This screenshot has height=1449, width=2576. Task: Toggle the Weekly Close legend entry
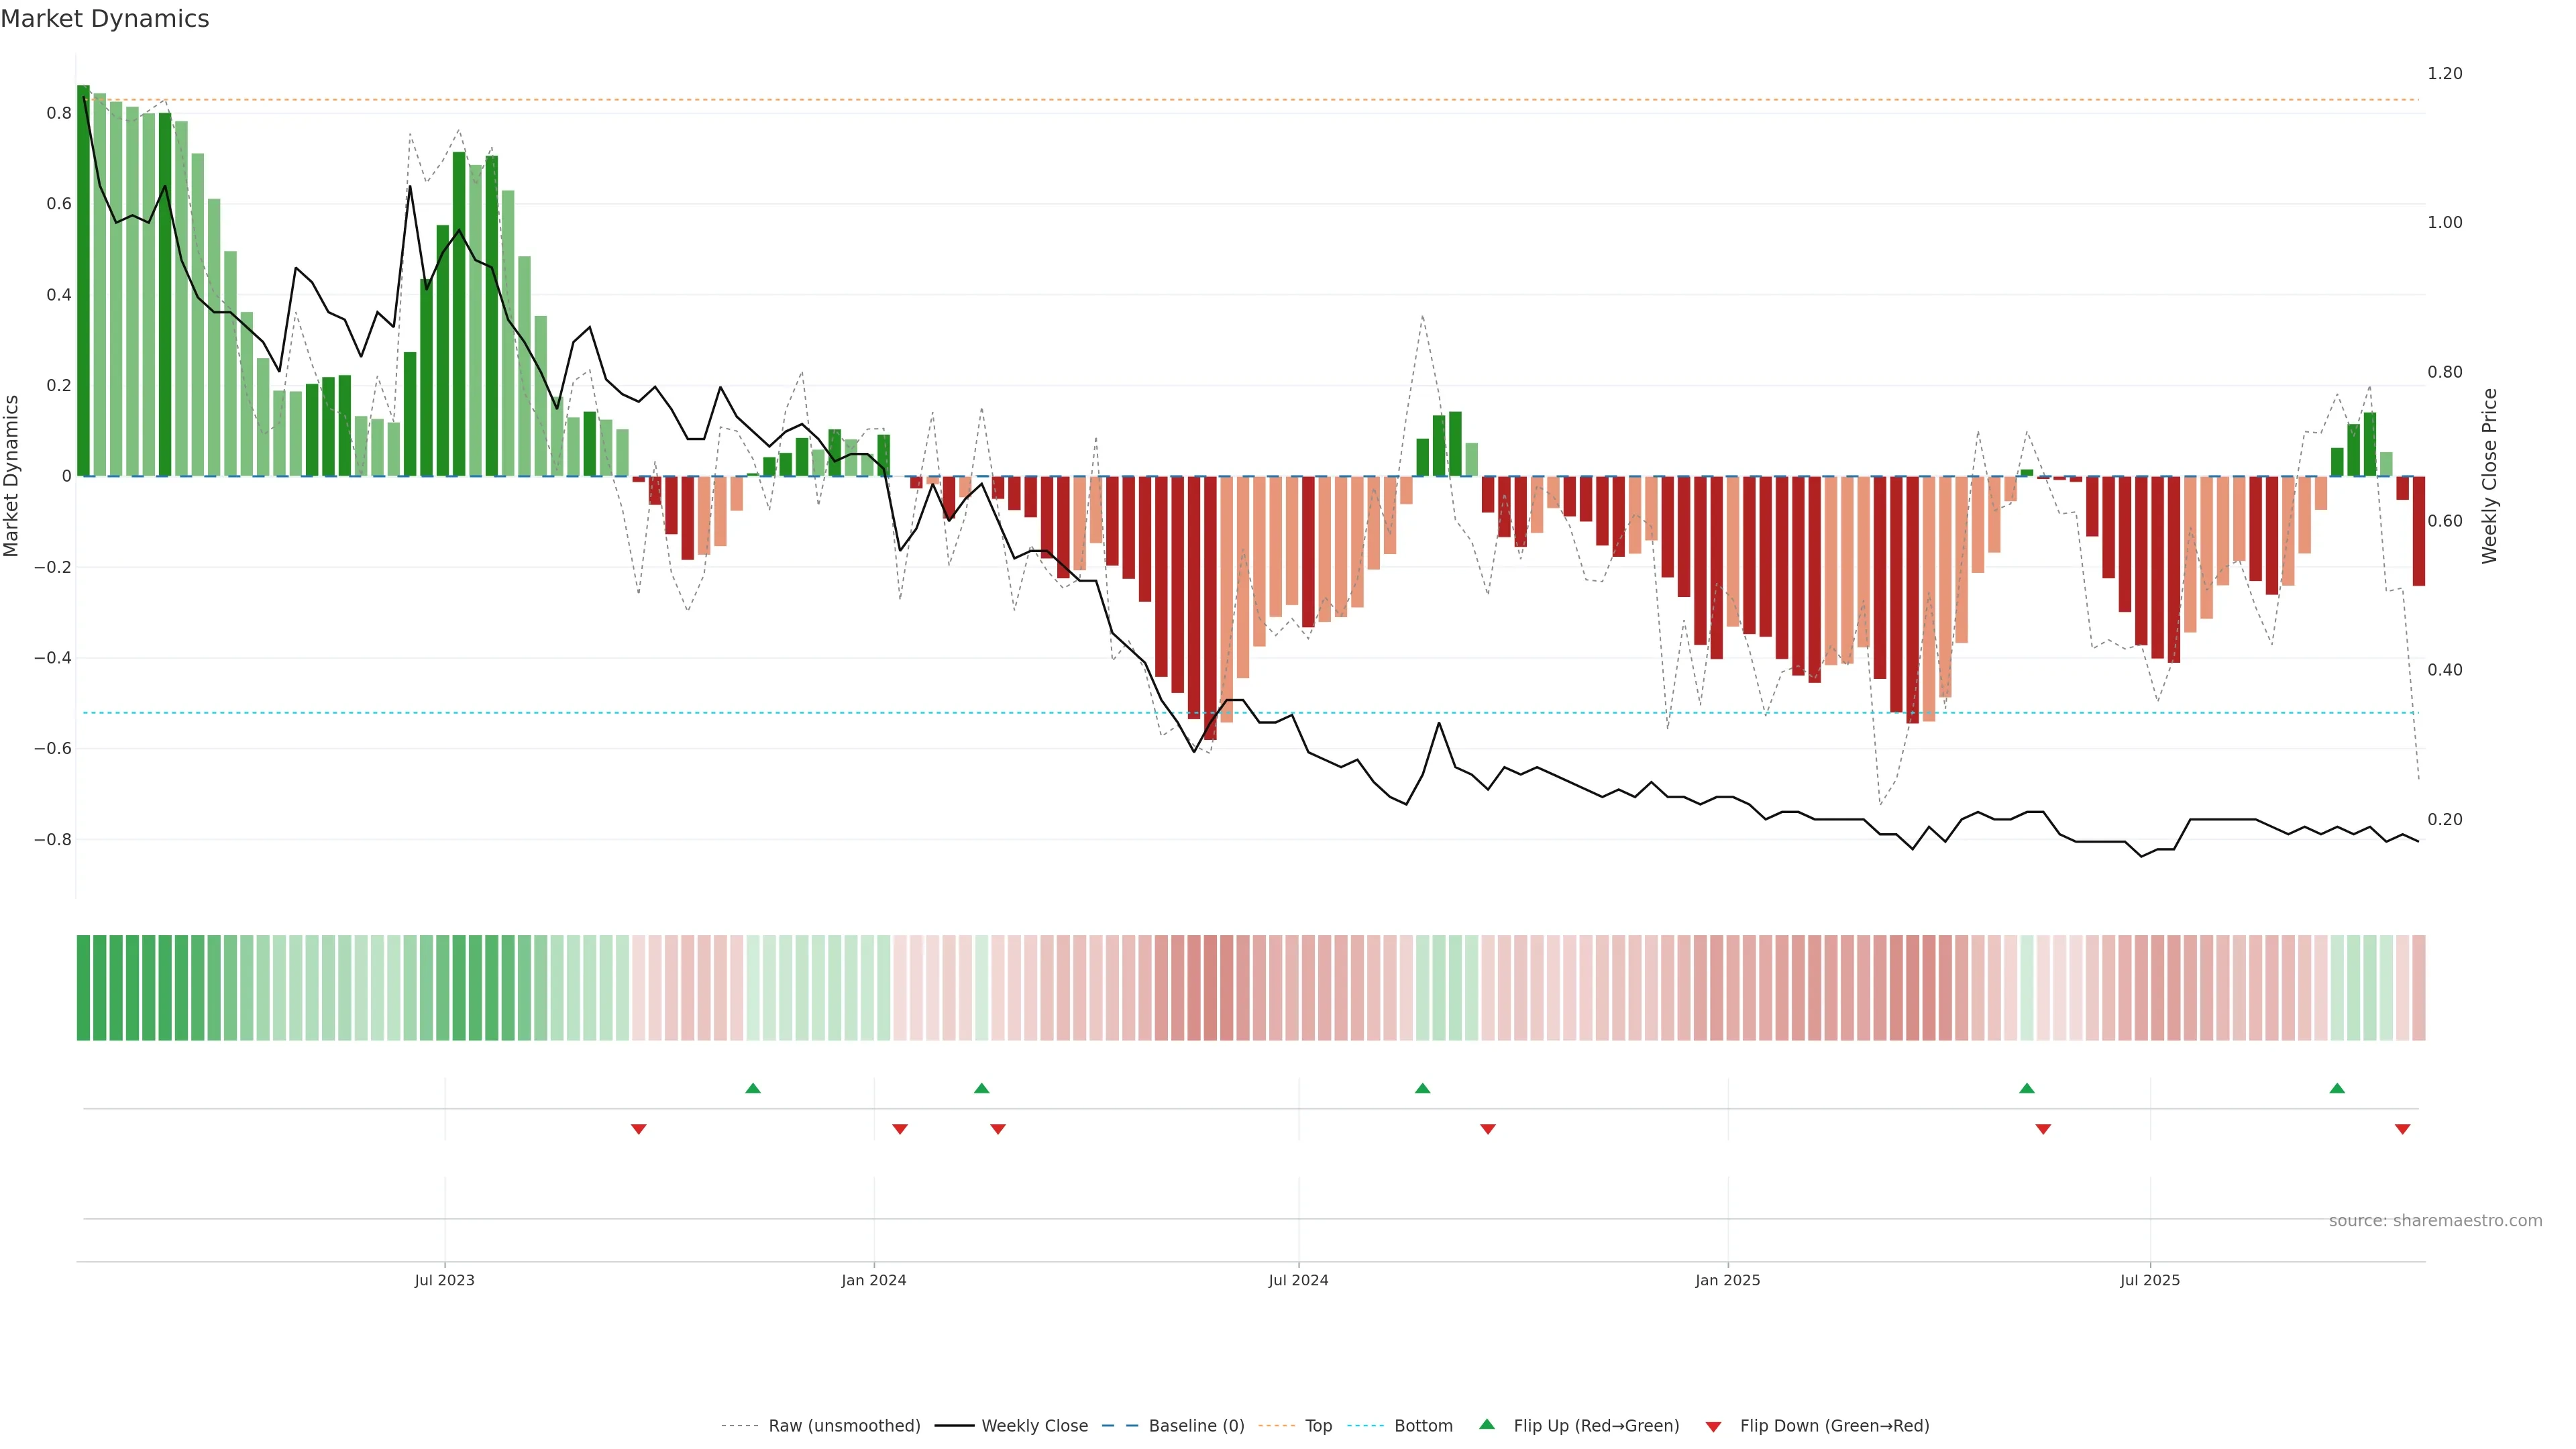click(1034, 1426)
